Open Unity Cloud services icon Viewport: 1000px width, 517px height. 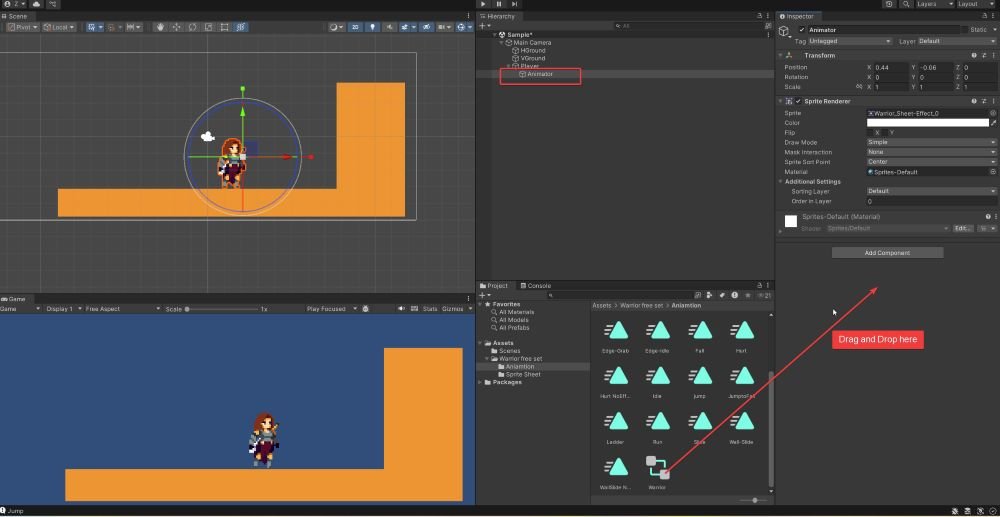36,4
